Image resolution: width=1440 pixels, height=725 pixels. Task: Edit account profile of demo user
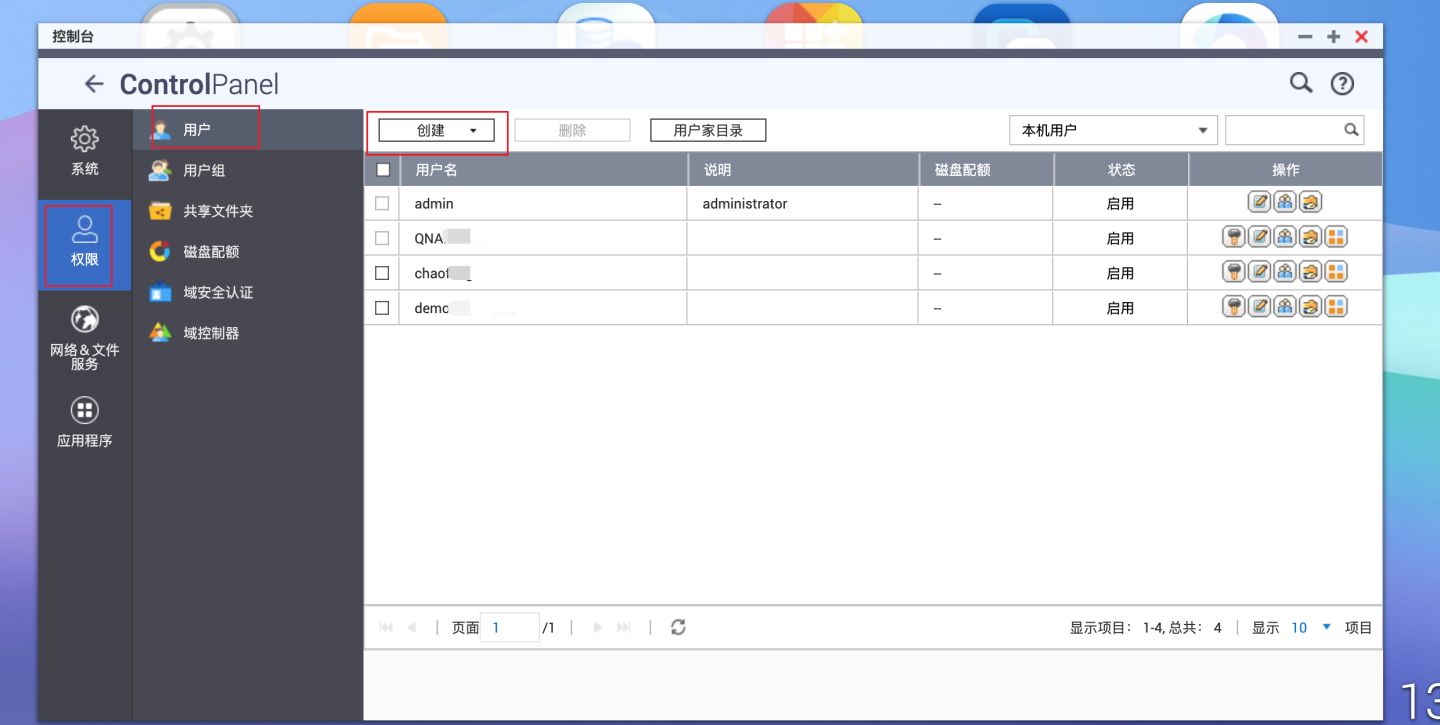coord(1260,307)
